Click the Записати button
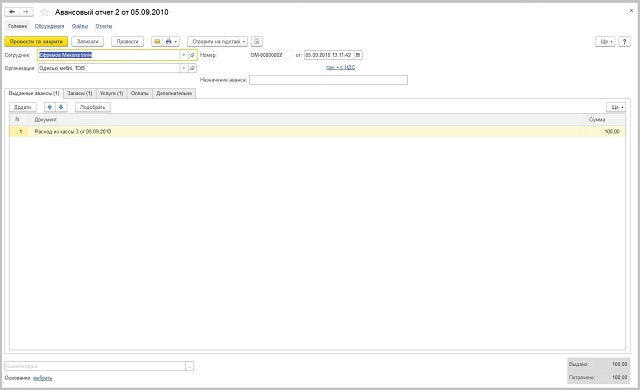Image resolution: width=640 pixels, height=390 pixels. click(87, 42)
